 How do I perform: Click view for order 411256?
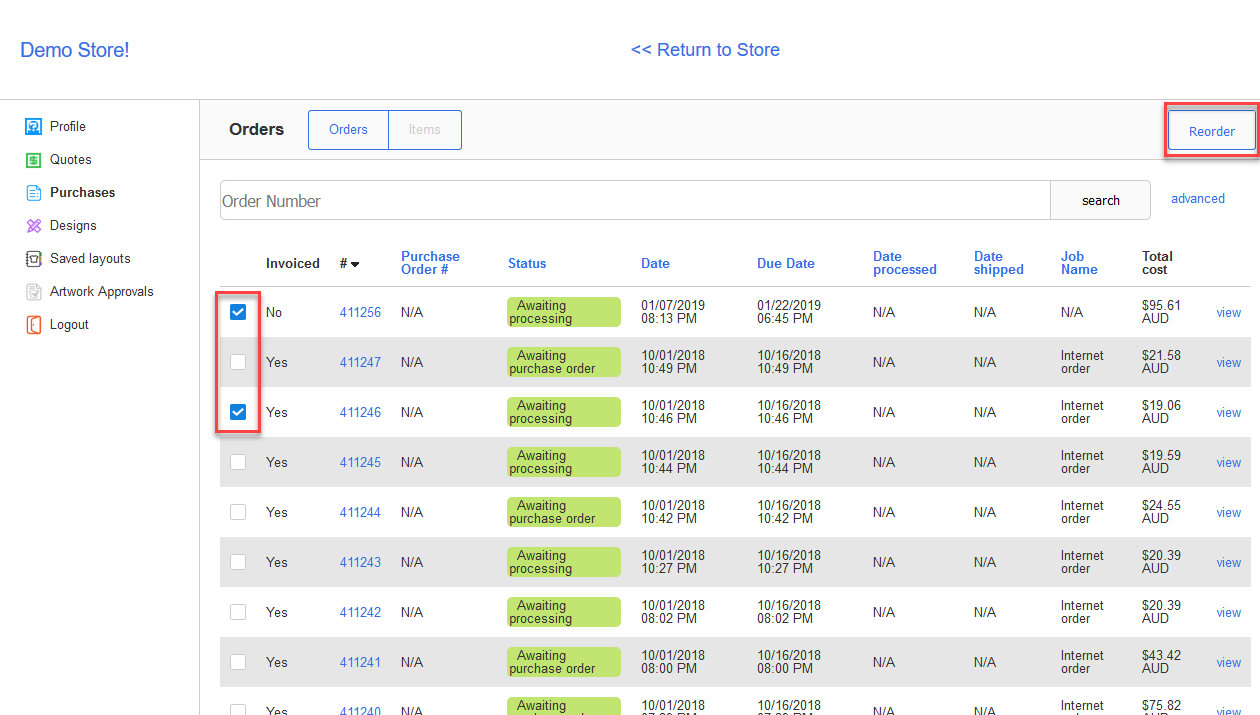coord(1229,312)
